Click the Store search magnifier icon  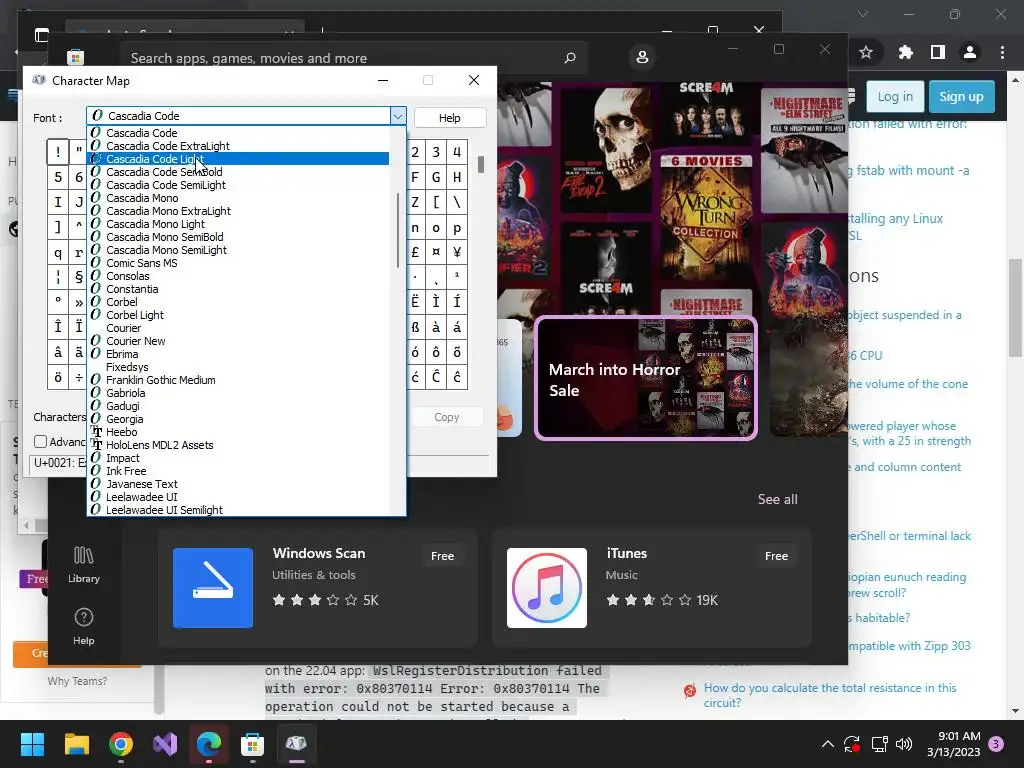(569, 58)
